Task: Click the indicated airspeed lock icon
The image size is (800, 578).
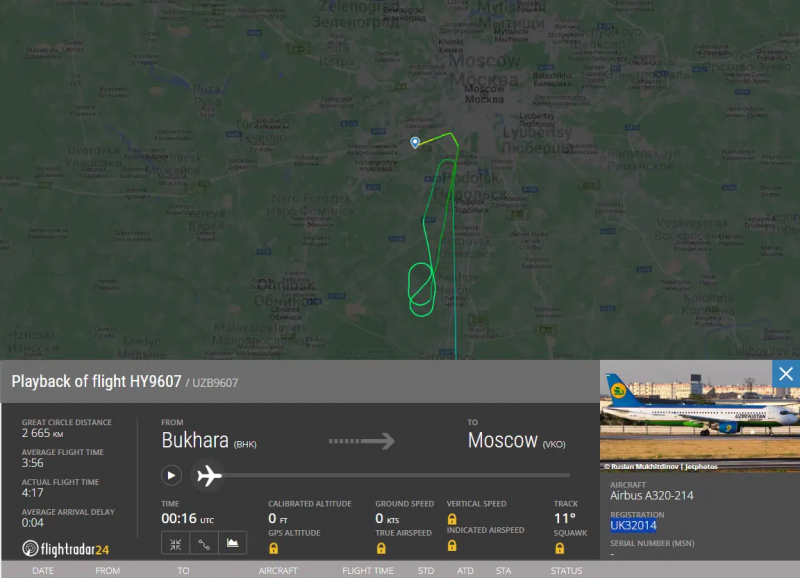Action: point(452,546)
